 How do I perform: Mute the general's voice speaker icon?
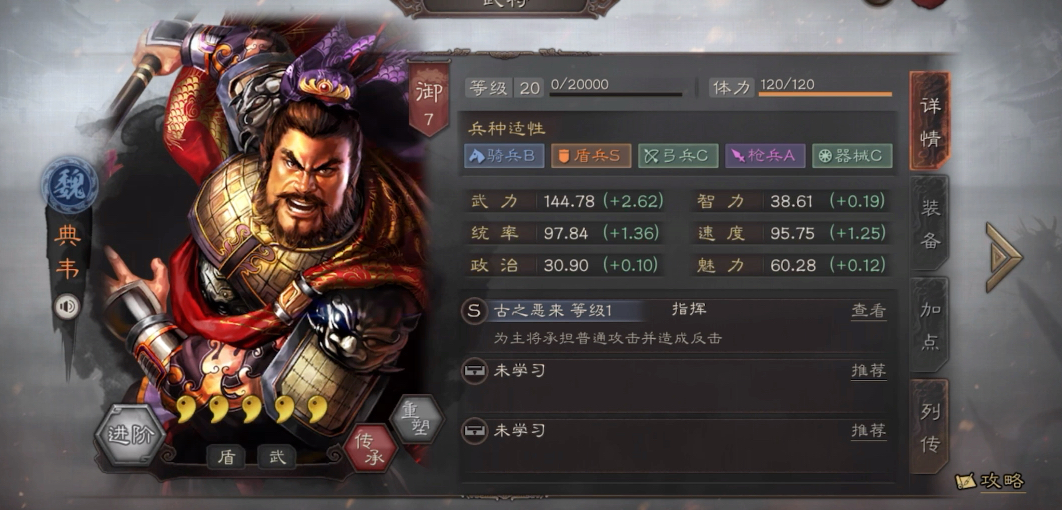point(67,307)
